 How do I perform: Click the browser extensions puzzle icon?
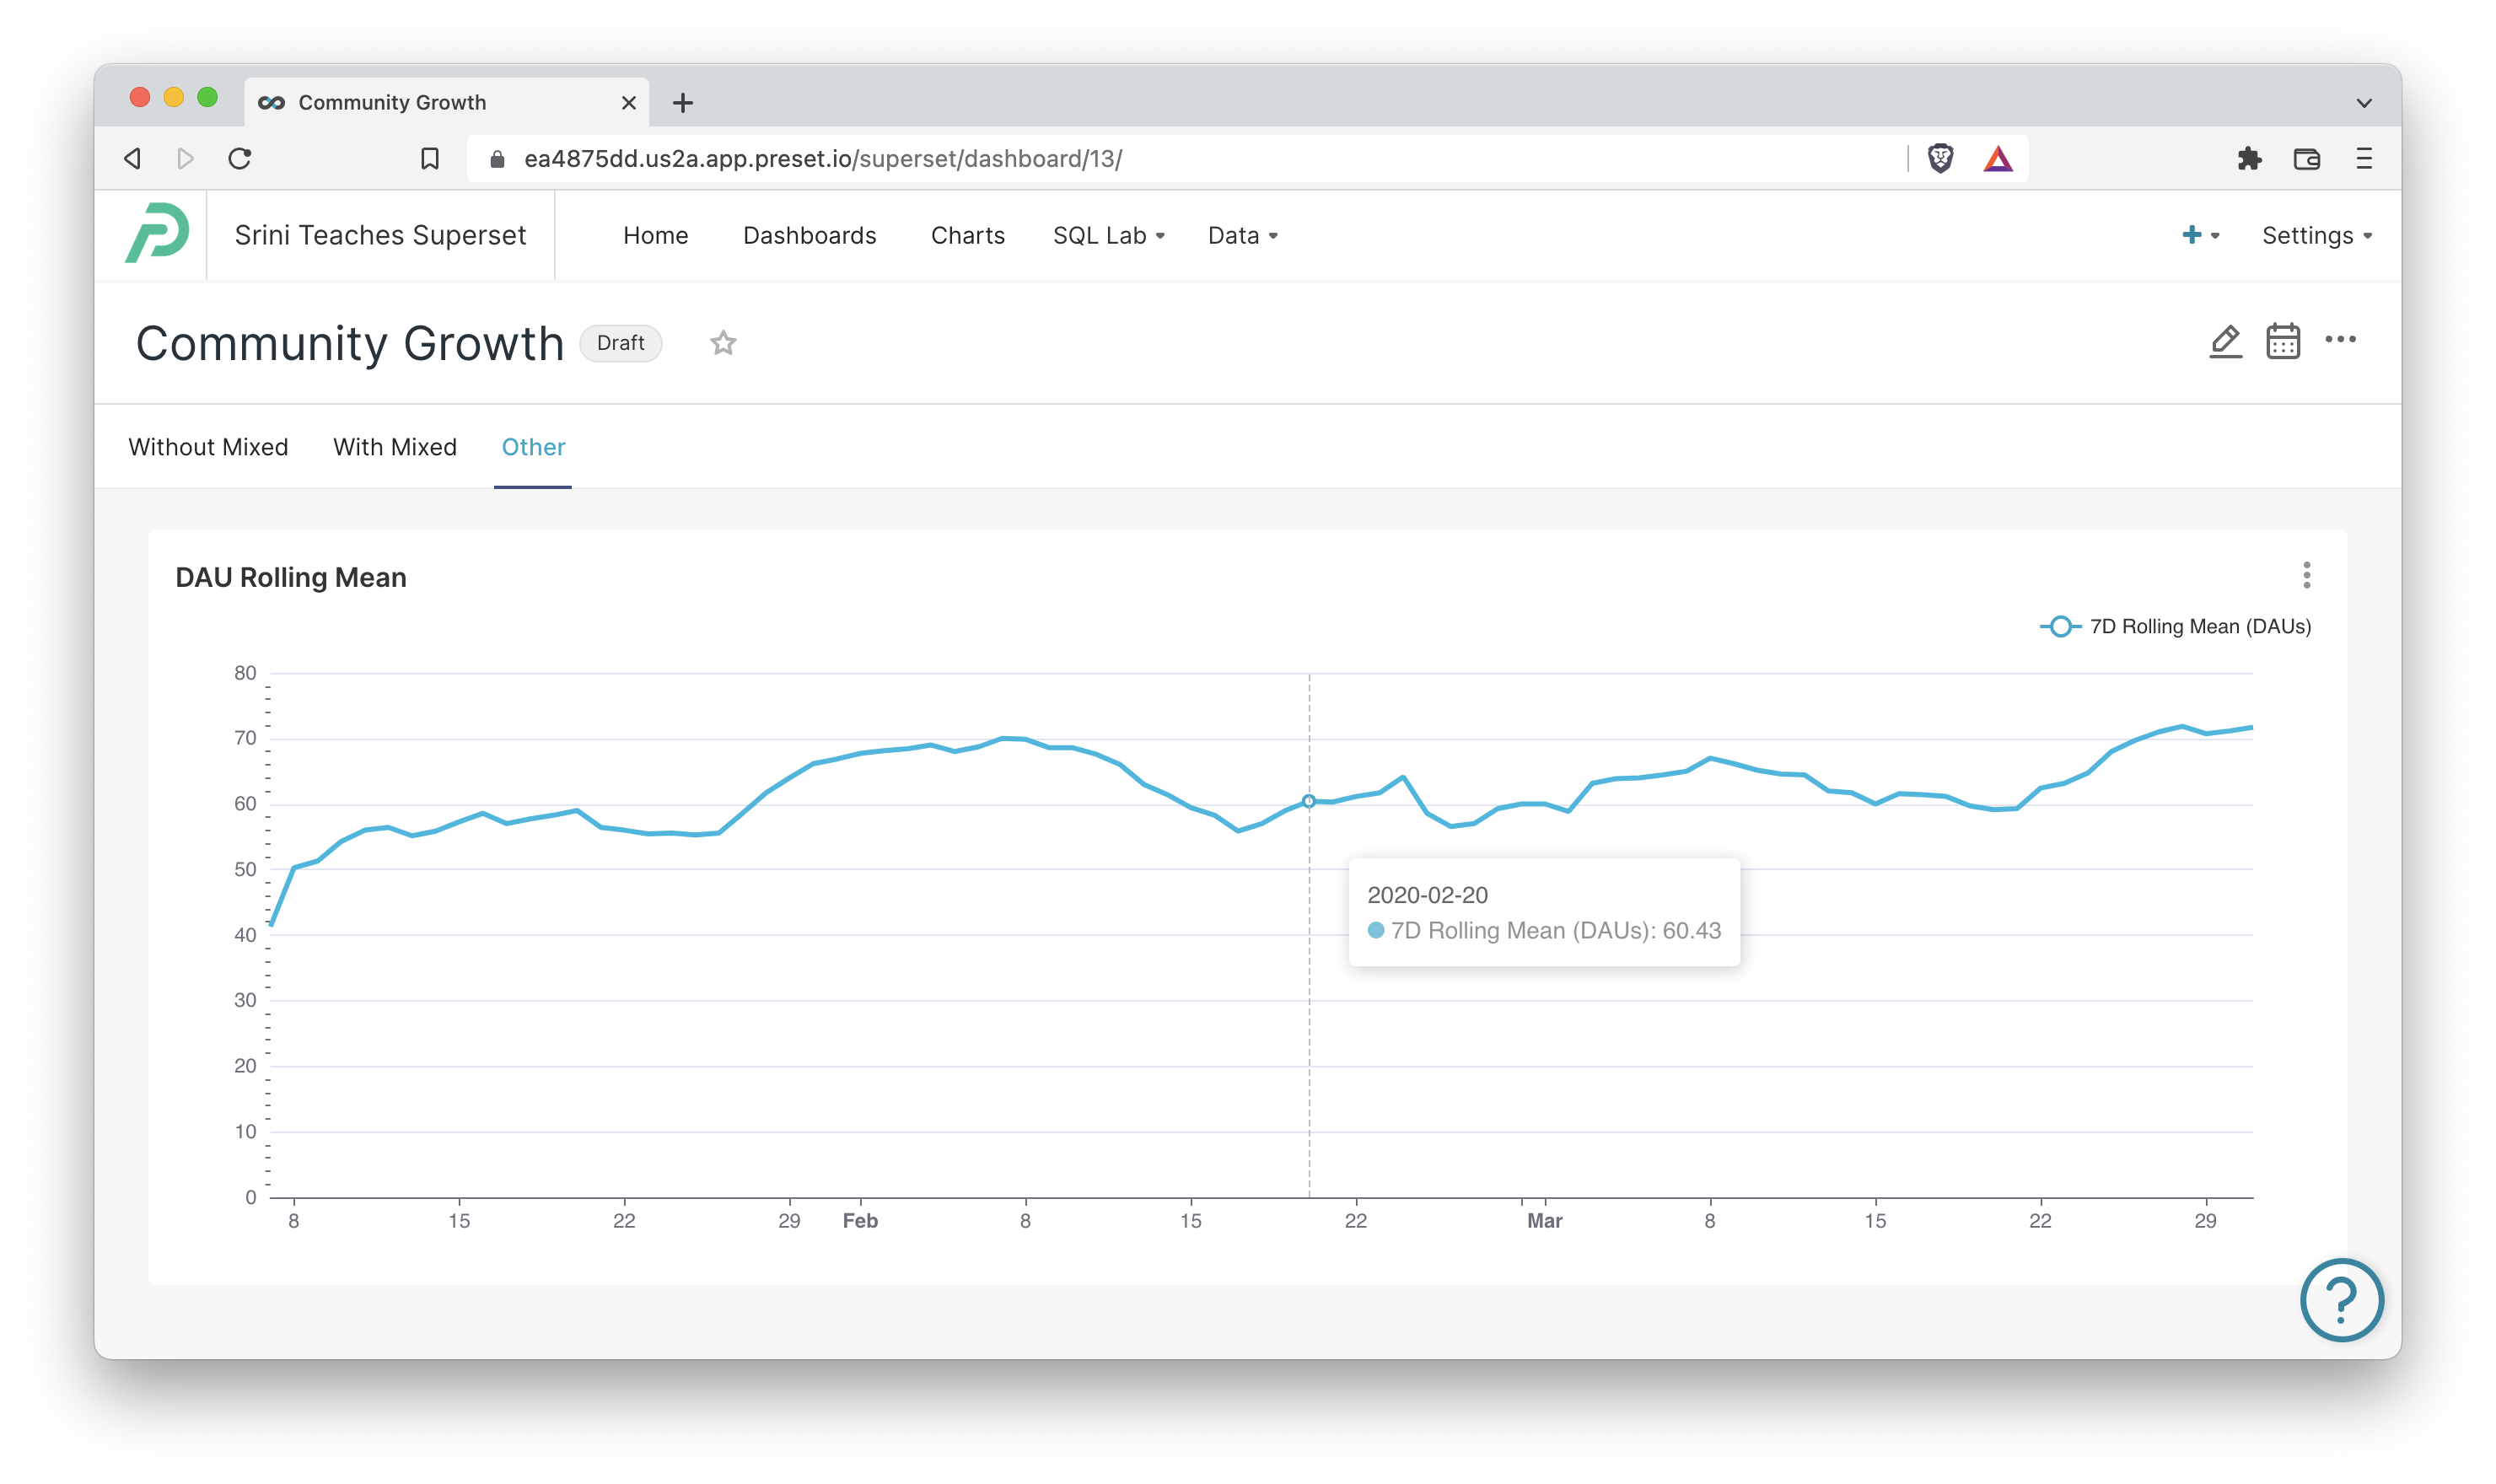coord(2249,158)
